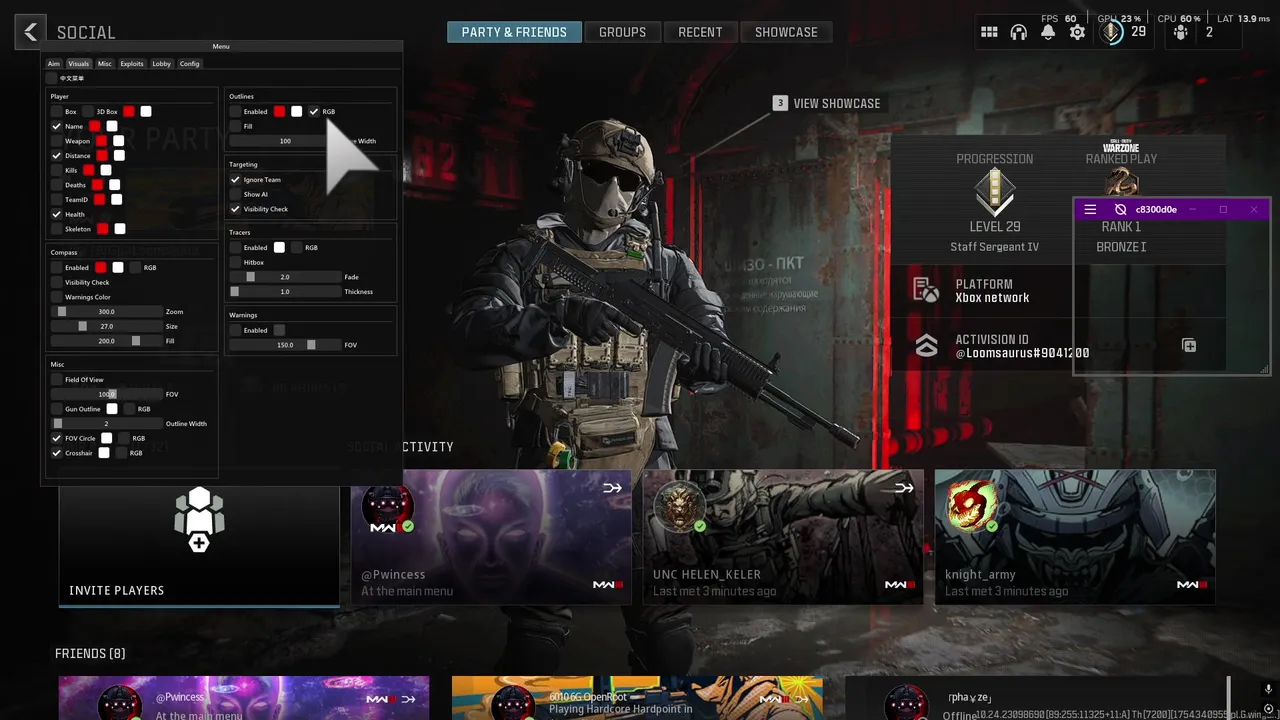Open knight_army recent player card

[x=1075, y=537]
